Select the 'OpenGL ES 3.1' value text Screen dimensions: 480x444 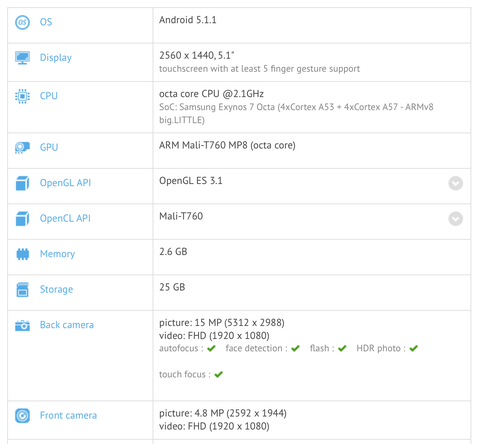click(191, 181)
